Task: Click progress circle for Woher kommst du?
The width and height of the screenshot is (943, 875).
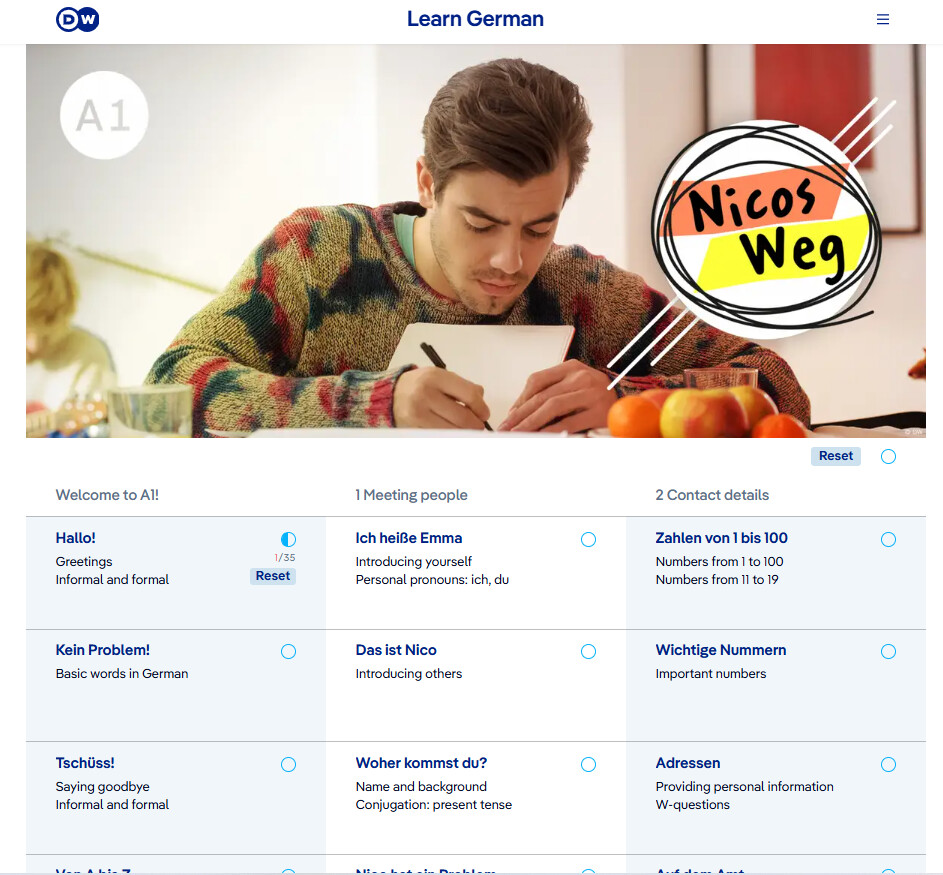Action: (x=588, y=764)
